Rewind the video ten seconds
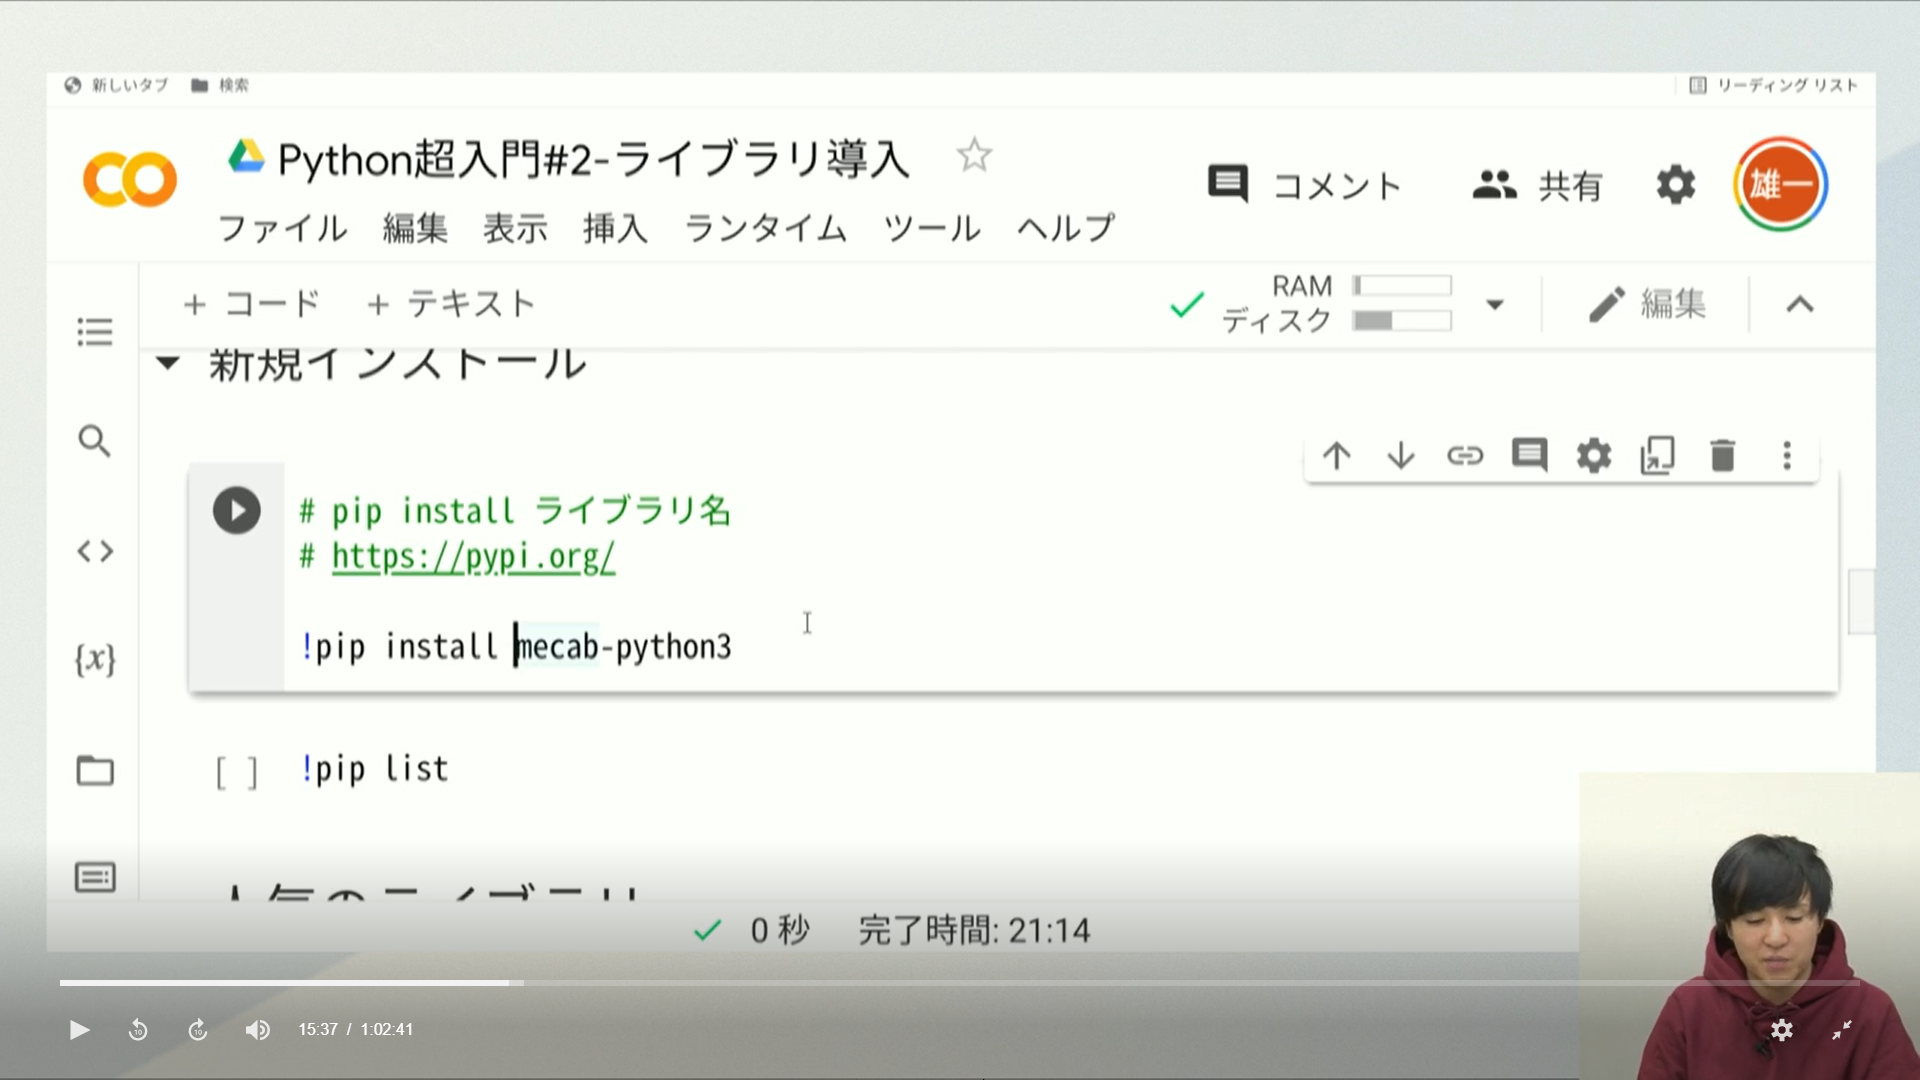 pos(138,1029)
